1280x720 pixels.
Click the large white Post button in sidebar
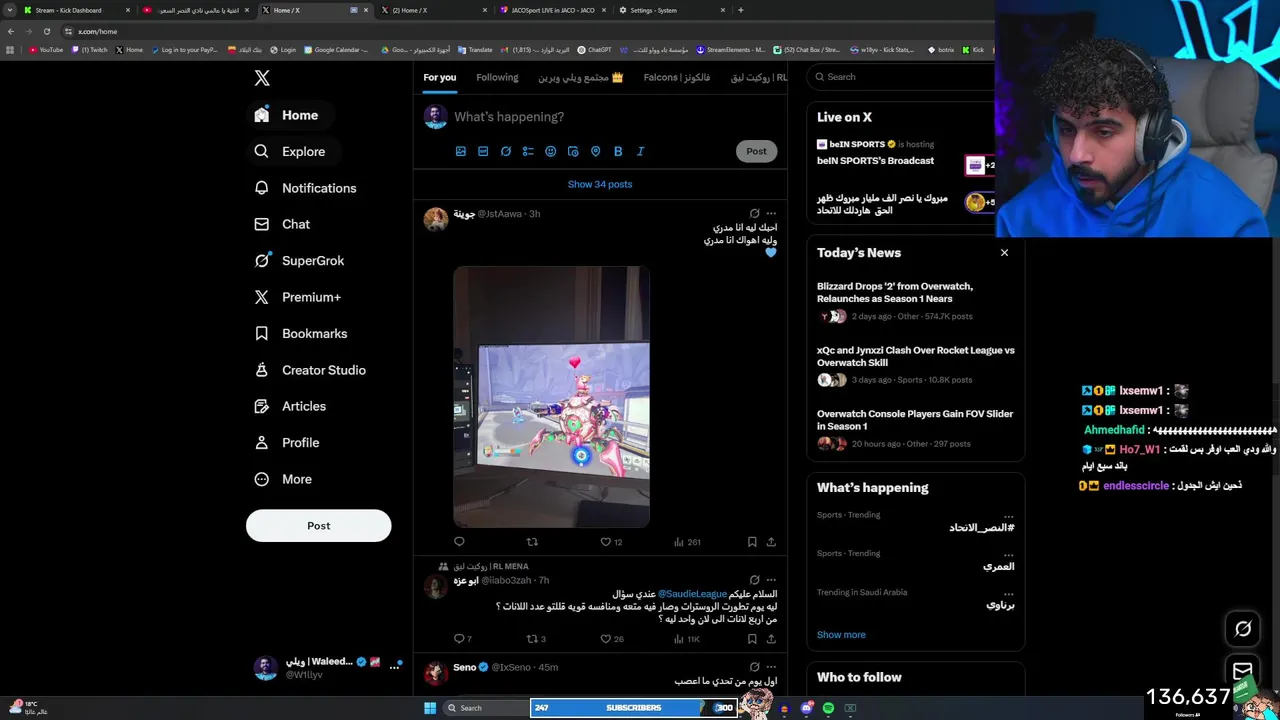click(x=318, y=526)
